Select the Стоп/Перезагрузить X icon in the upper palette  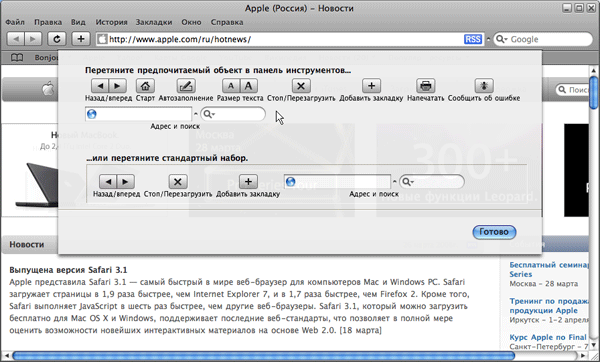click(301, 86)
